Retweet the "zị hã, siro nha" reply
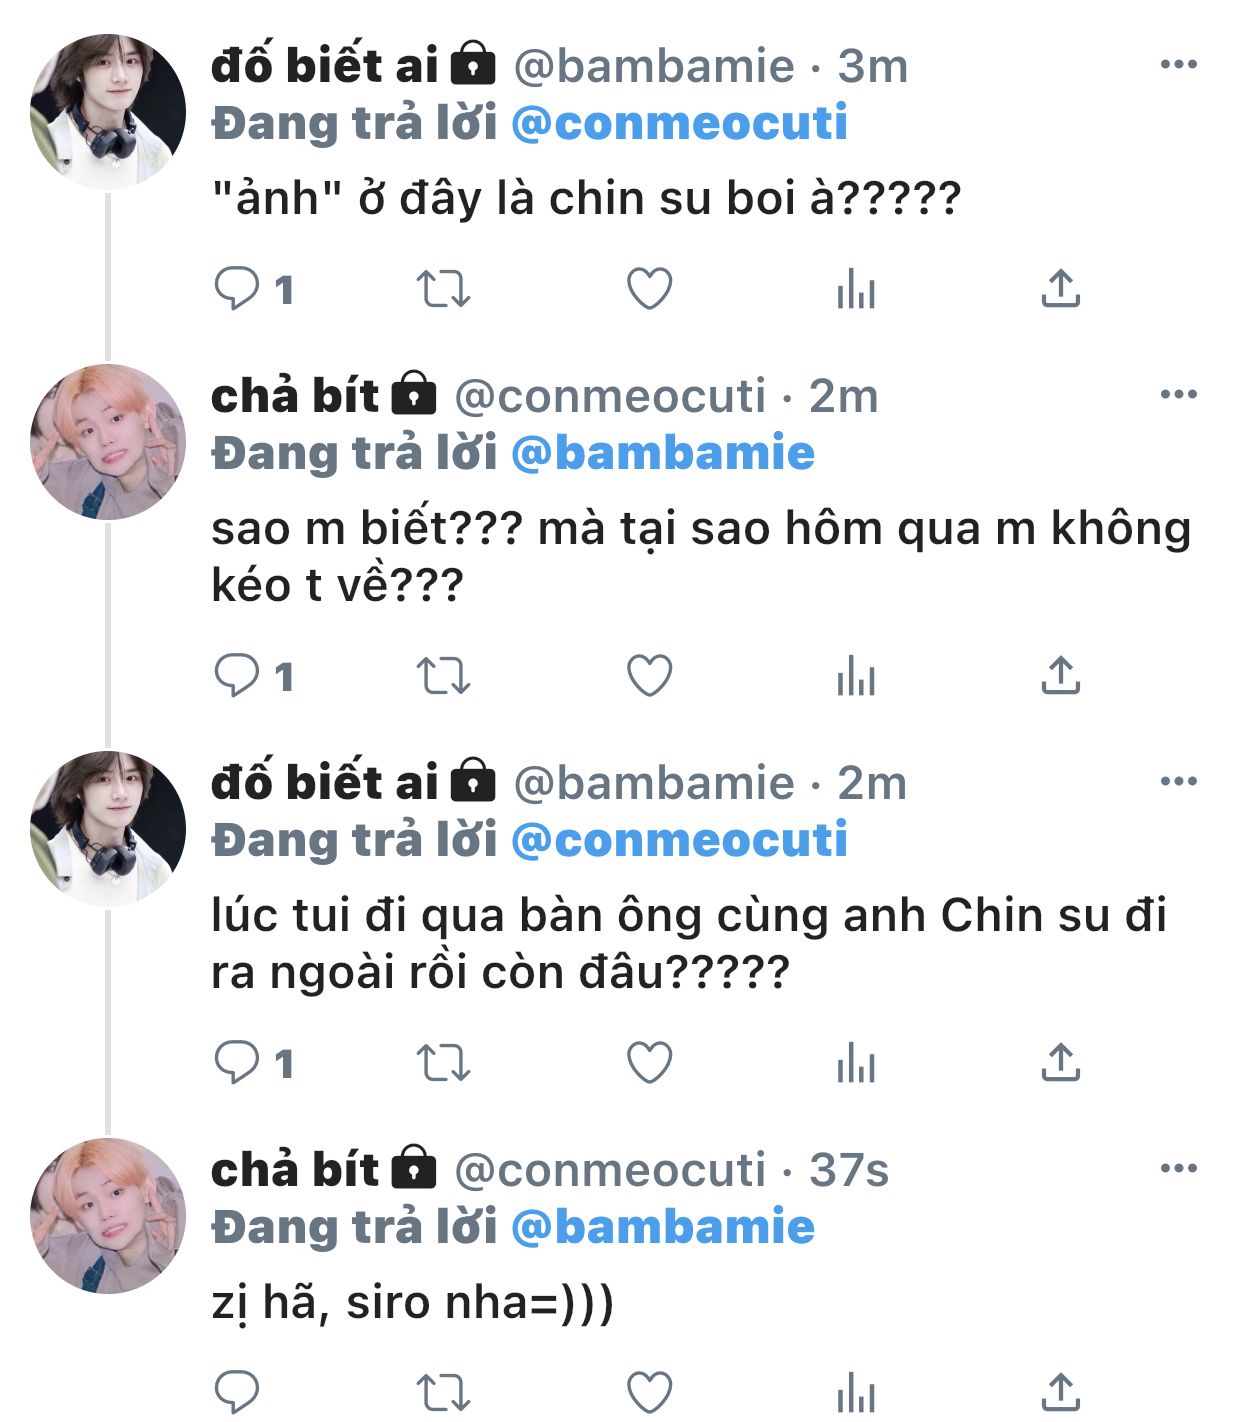The height and width of the screenshot is (1422, 1242). [443, 1392]
